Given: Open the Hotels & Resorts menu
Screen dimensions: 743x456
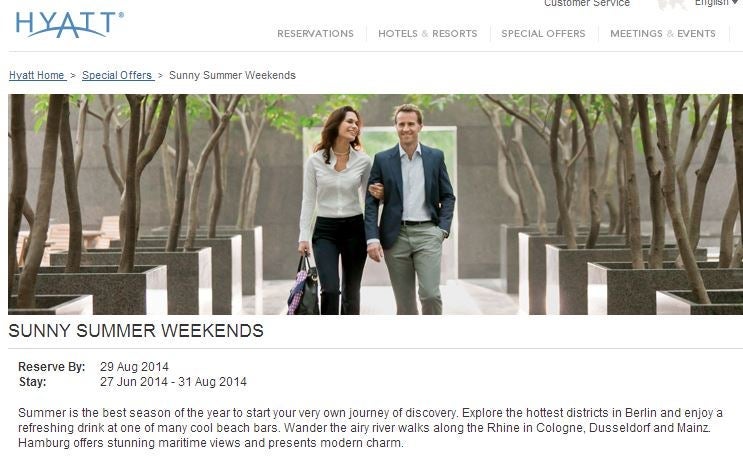Looking at the screenshot, I should [427, 34].
